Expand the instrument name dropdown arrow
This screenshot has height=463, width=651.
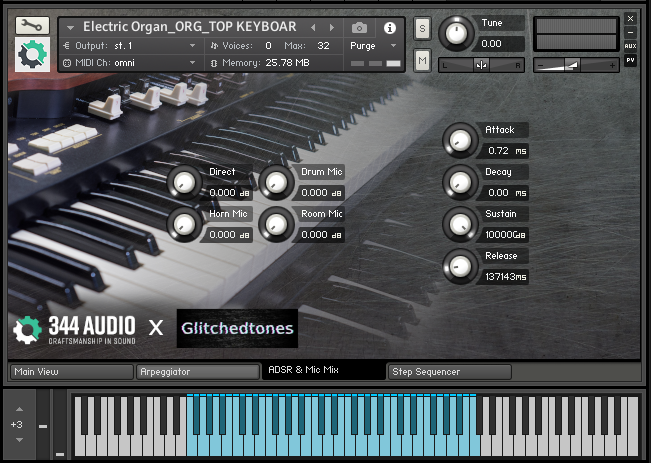70,27
